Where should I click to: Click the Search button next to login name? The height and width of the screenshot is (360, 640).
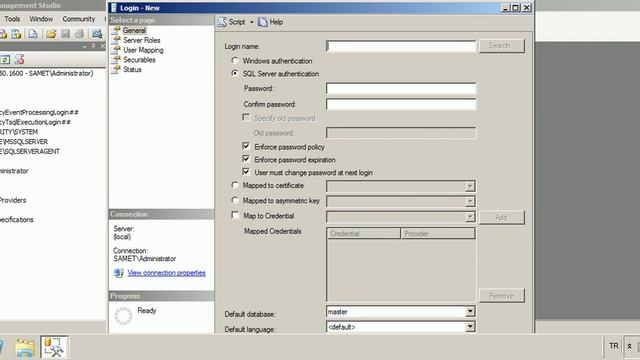pos(502,46)
